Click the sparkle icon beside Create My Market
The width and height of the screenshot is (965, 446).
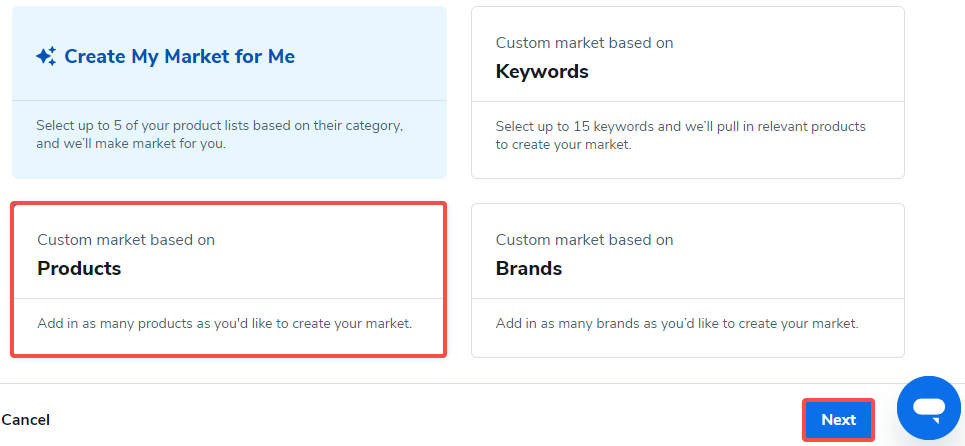pos(46,57)
